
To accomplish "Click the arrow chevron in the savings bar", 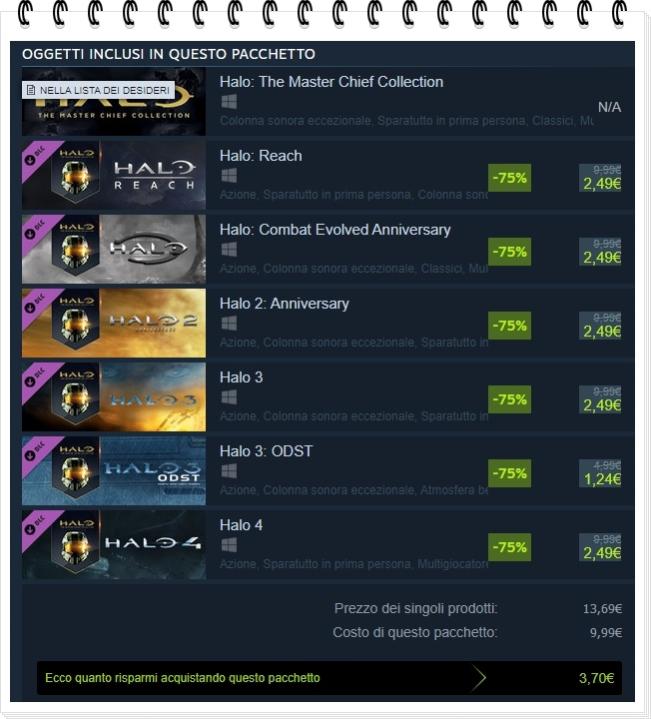I will [479, 678].
